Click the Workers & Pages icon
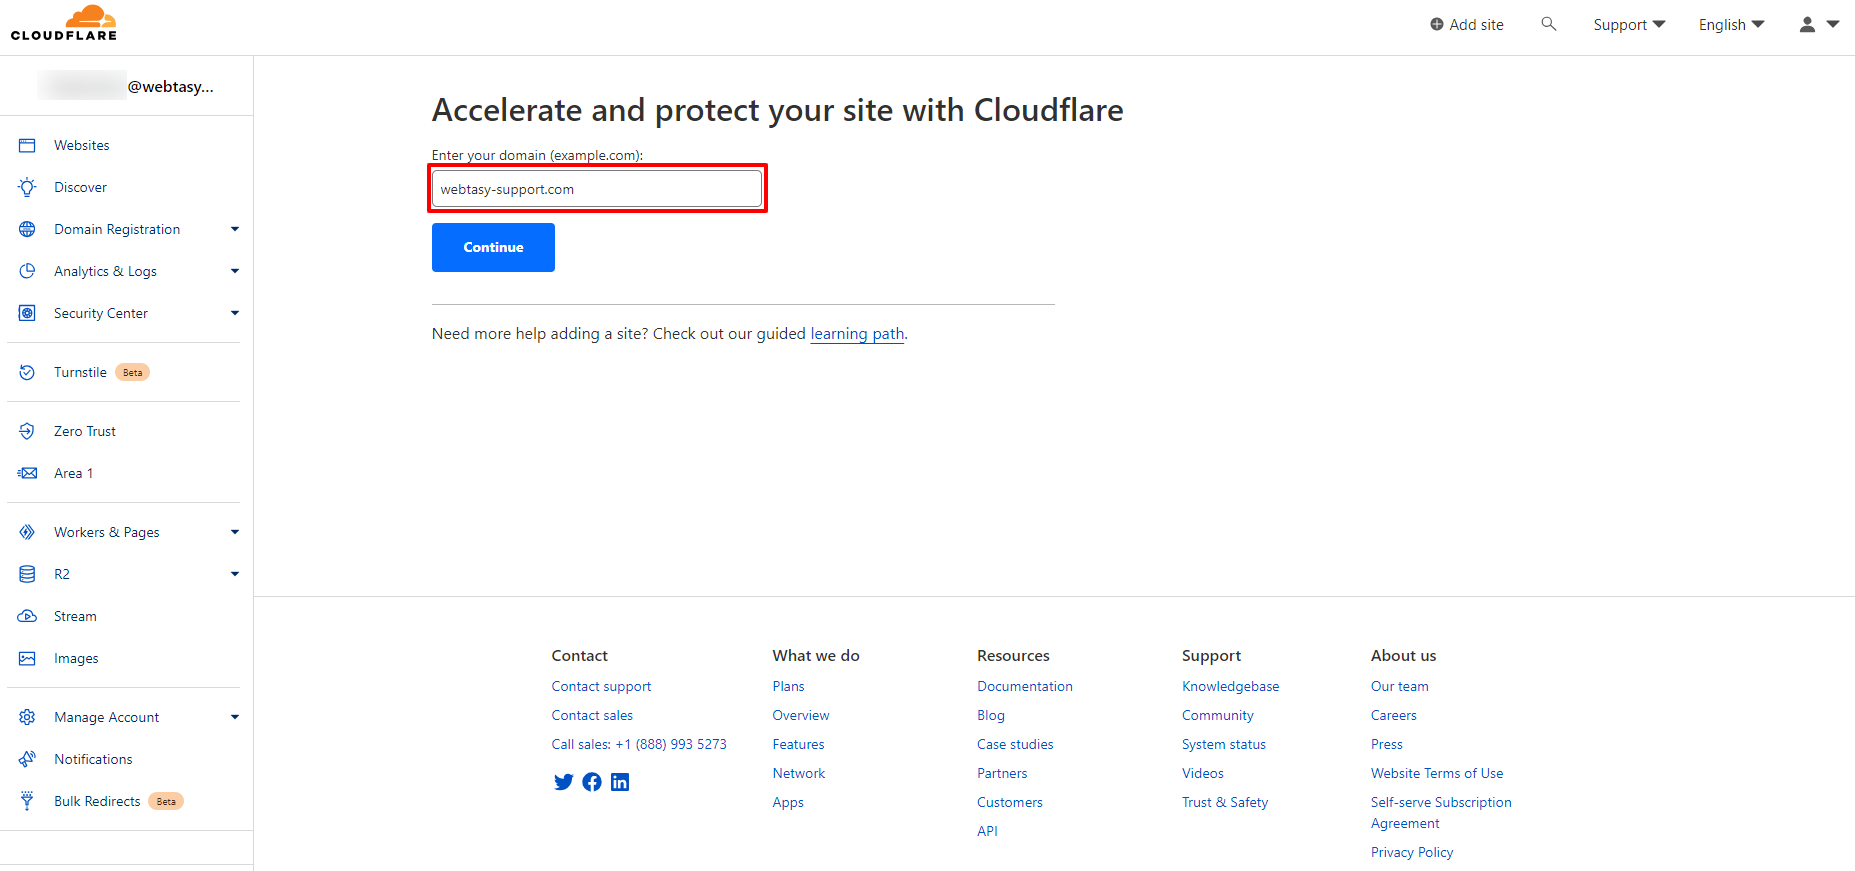 (27, 532)
